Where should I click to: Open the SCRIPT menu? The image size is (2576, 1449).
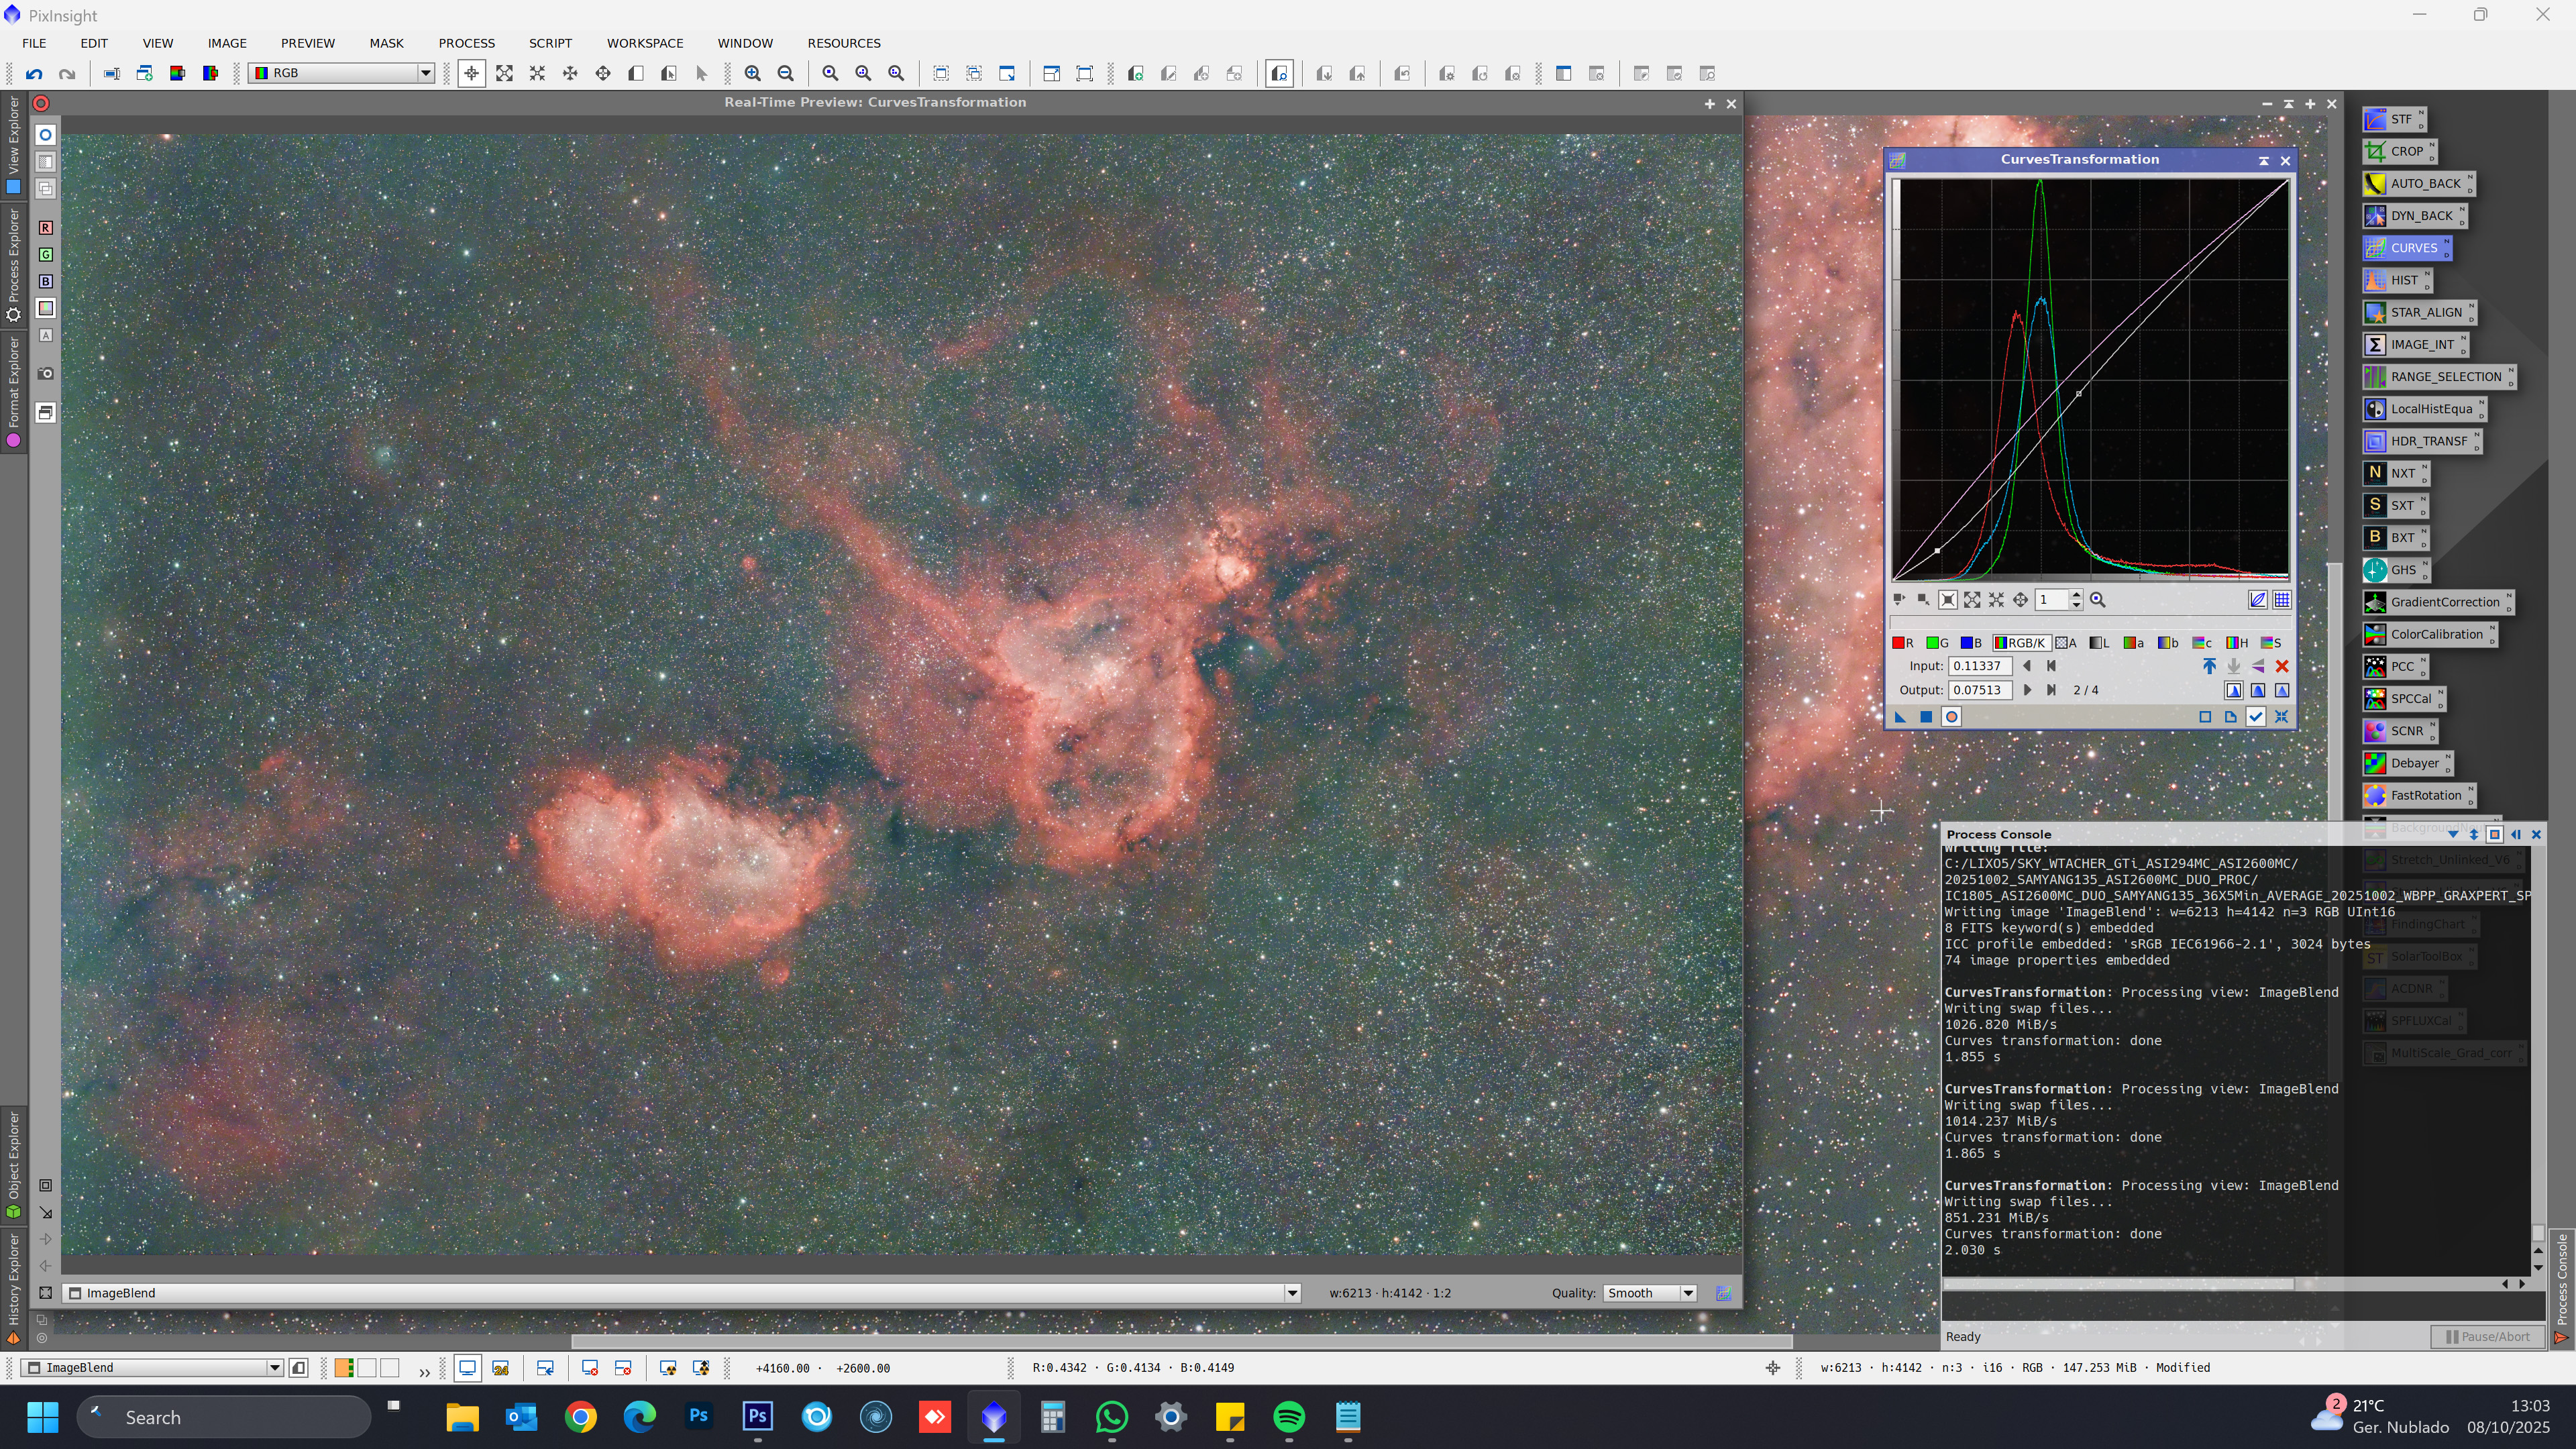point(550,43)
